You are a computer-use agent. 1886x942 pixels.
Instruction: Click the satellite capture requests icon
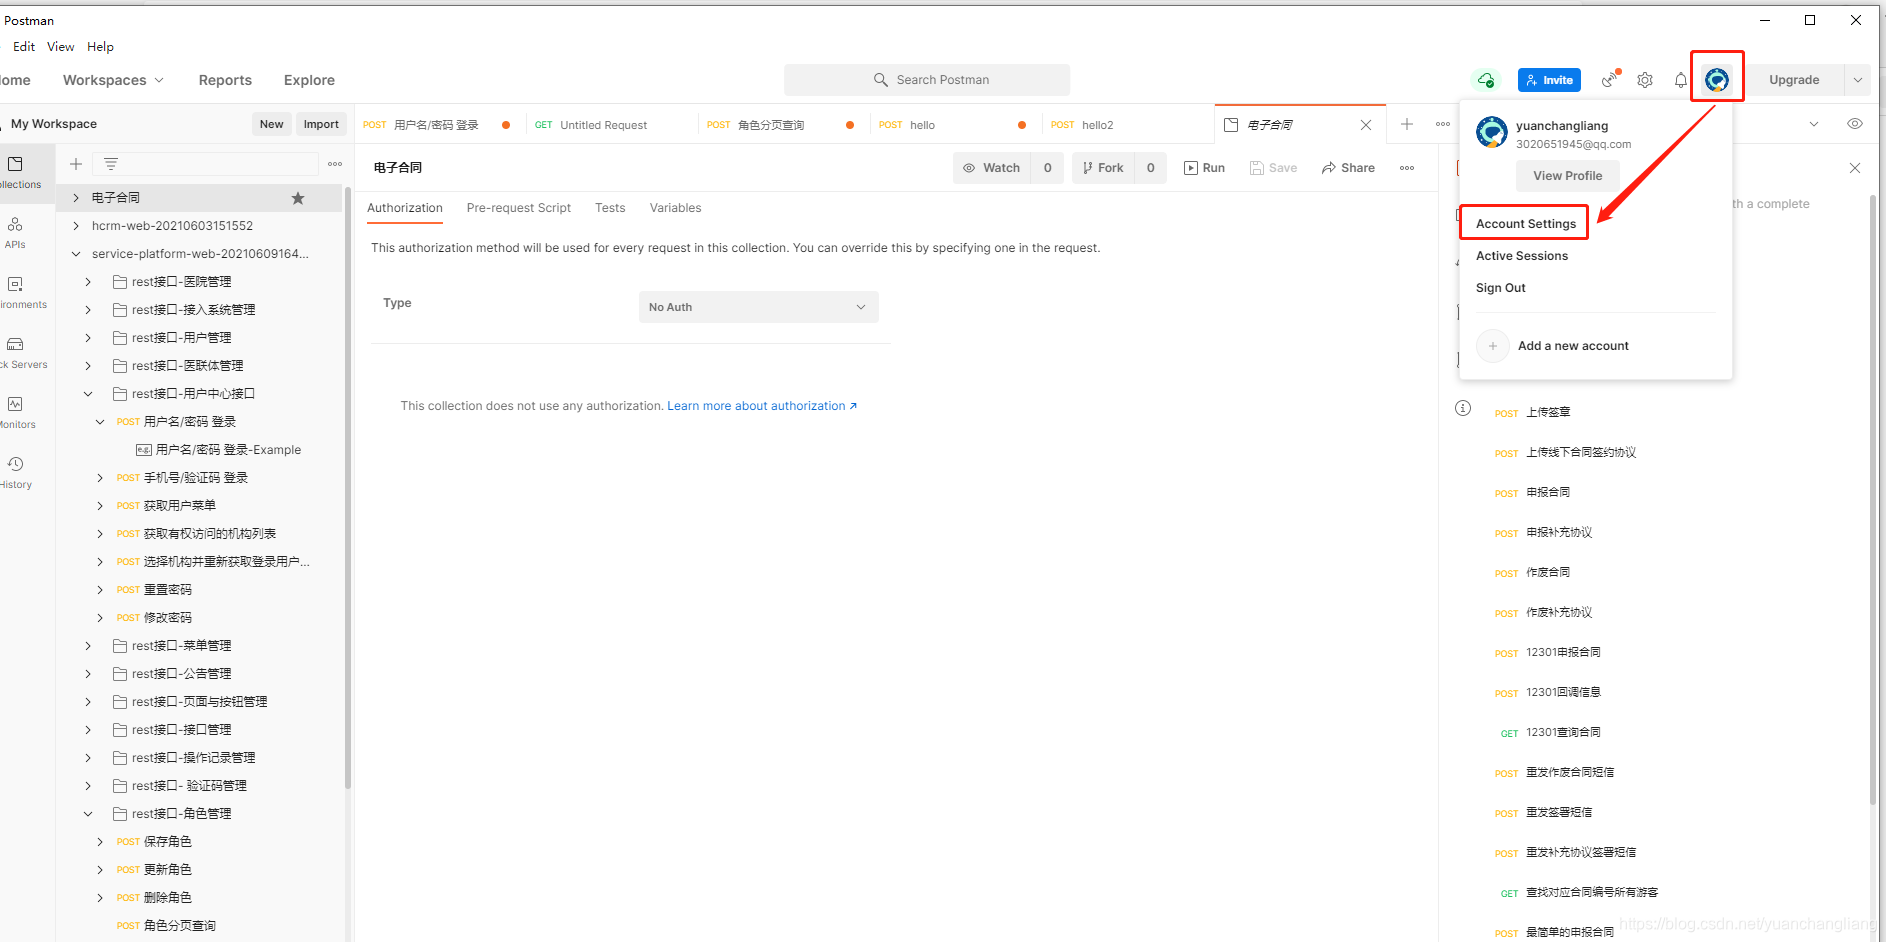[x=1610, y=79]
